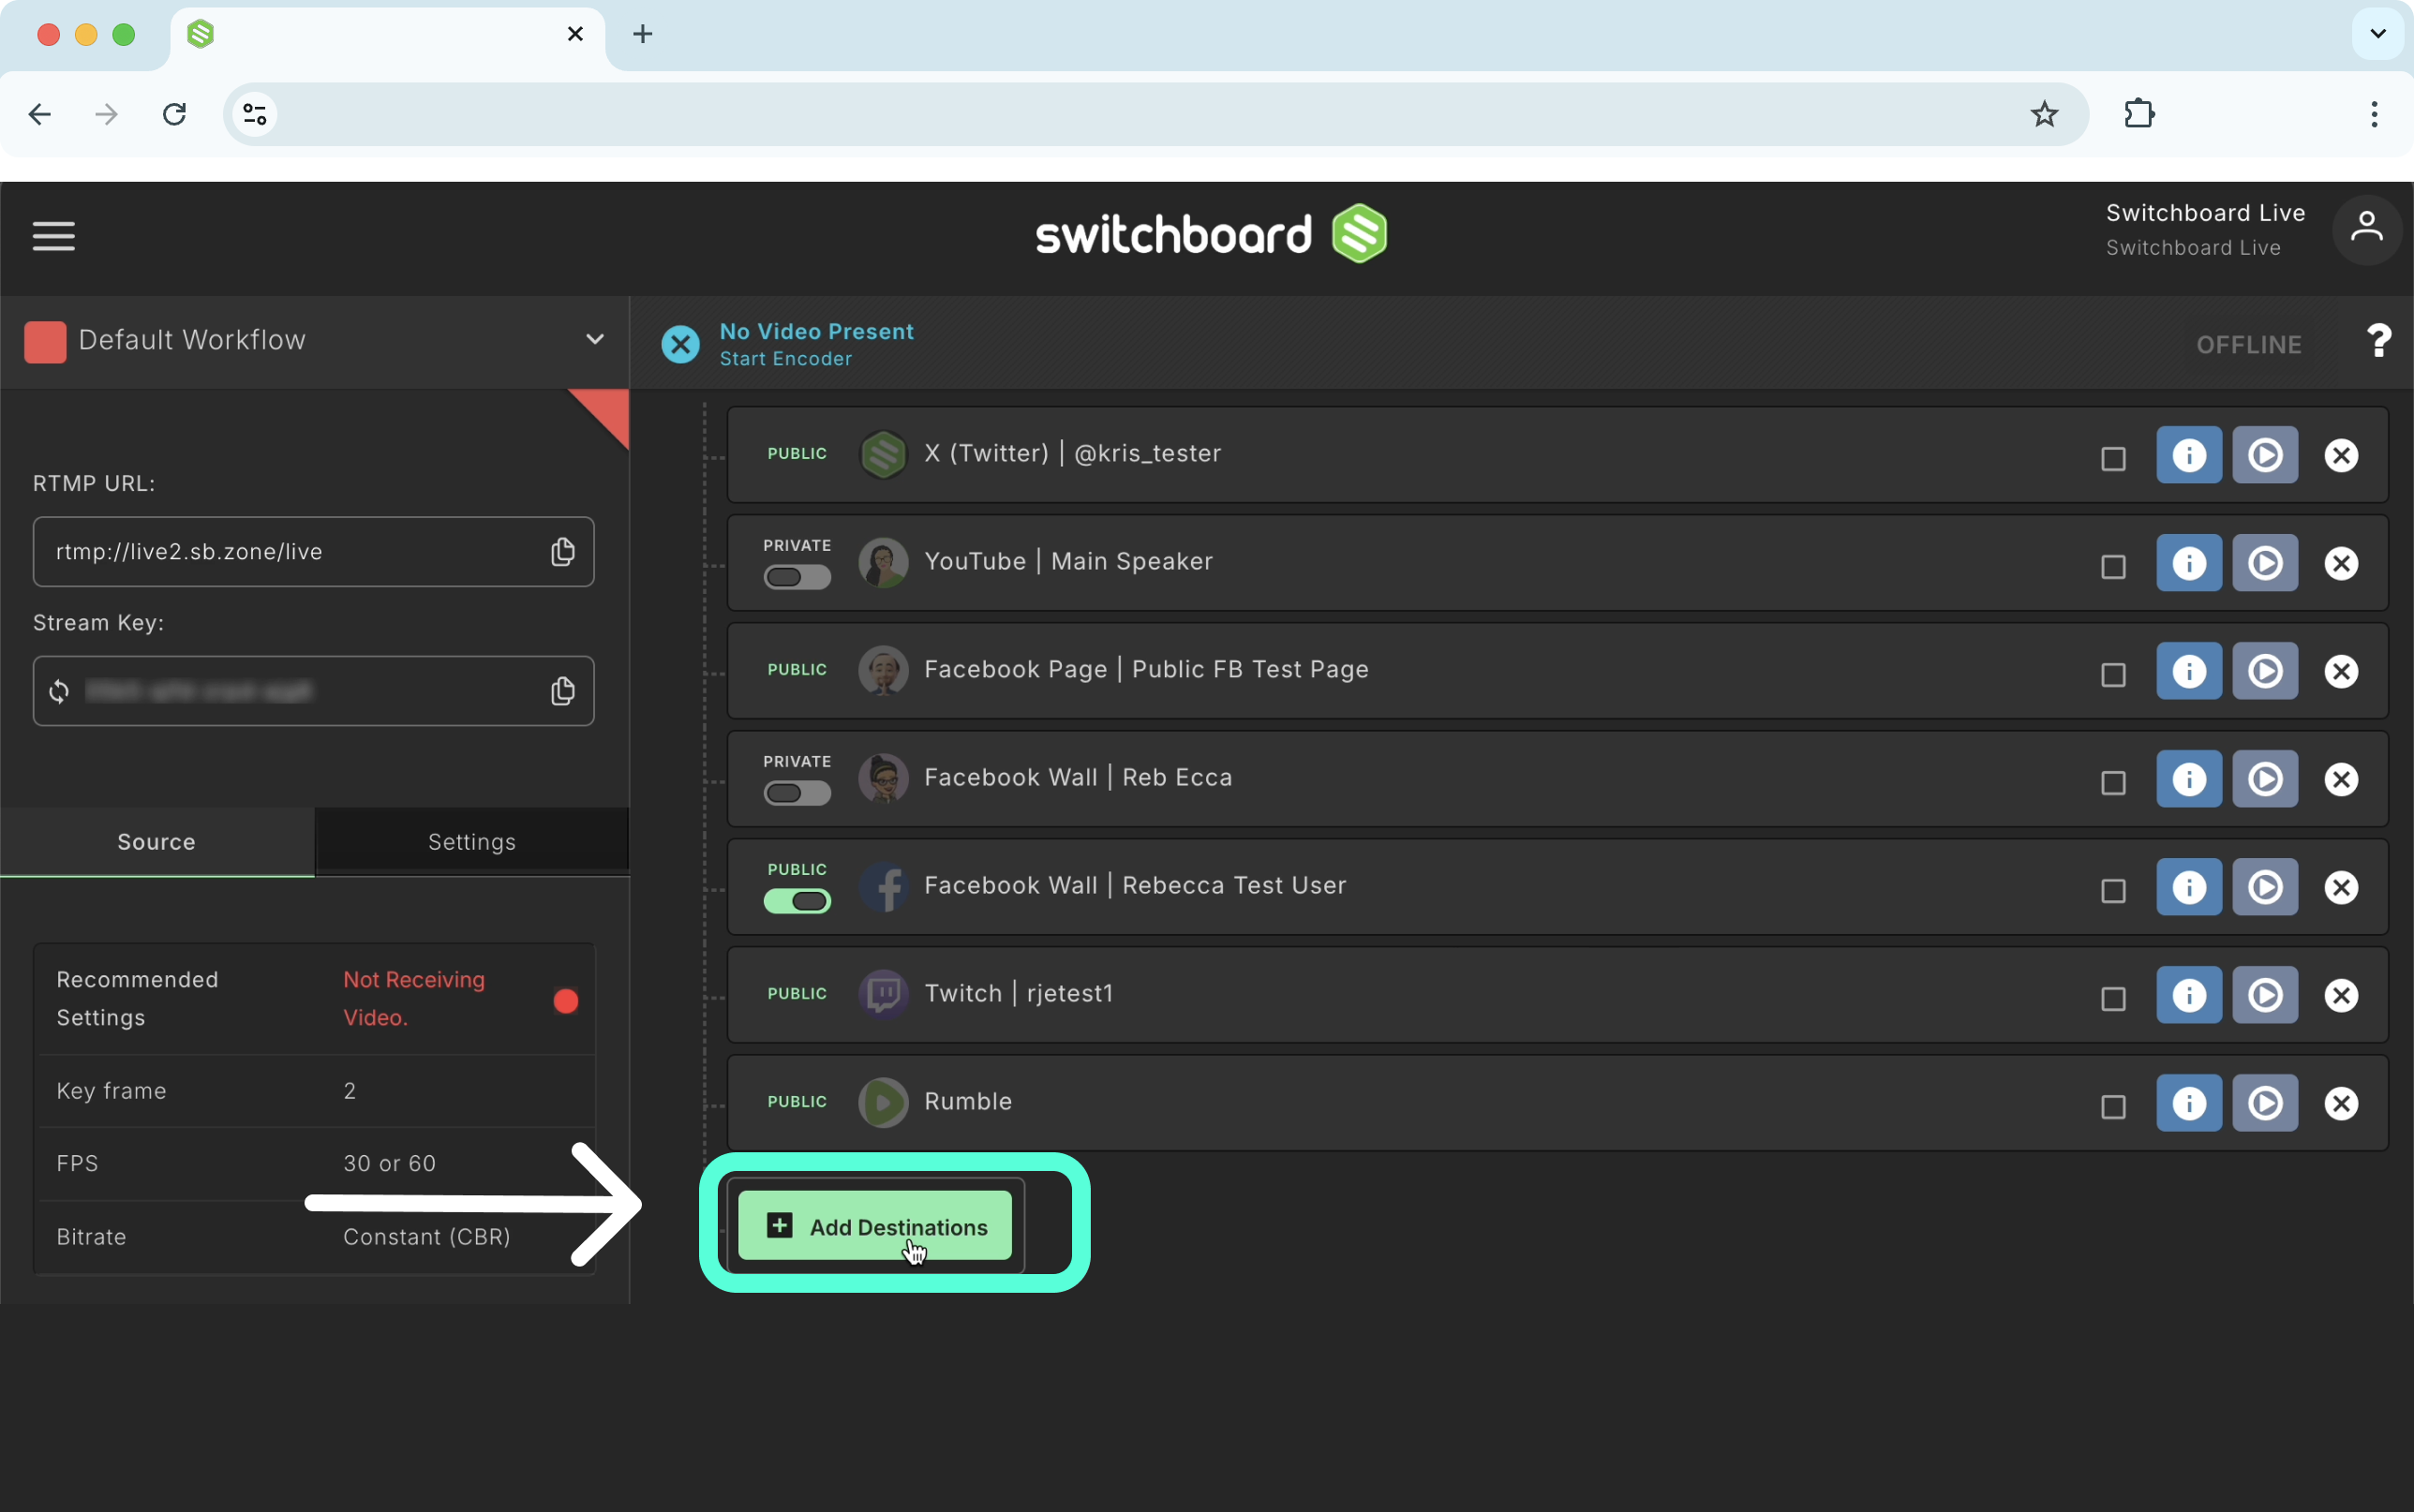
Task: Click the Rumble destination avatar
Action: pyautogui.click(x=883, y=1102)
